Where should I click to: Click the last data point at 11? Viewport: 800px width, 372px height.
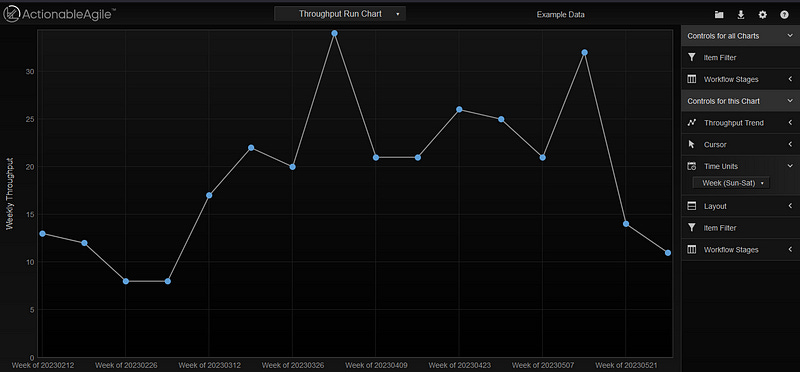tap(668, 253)
